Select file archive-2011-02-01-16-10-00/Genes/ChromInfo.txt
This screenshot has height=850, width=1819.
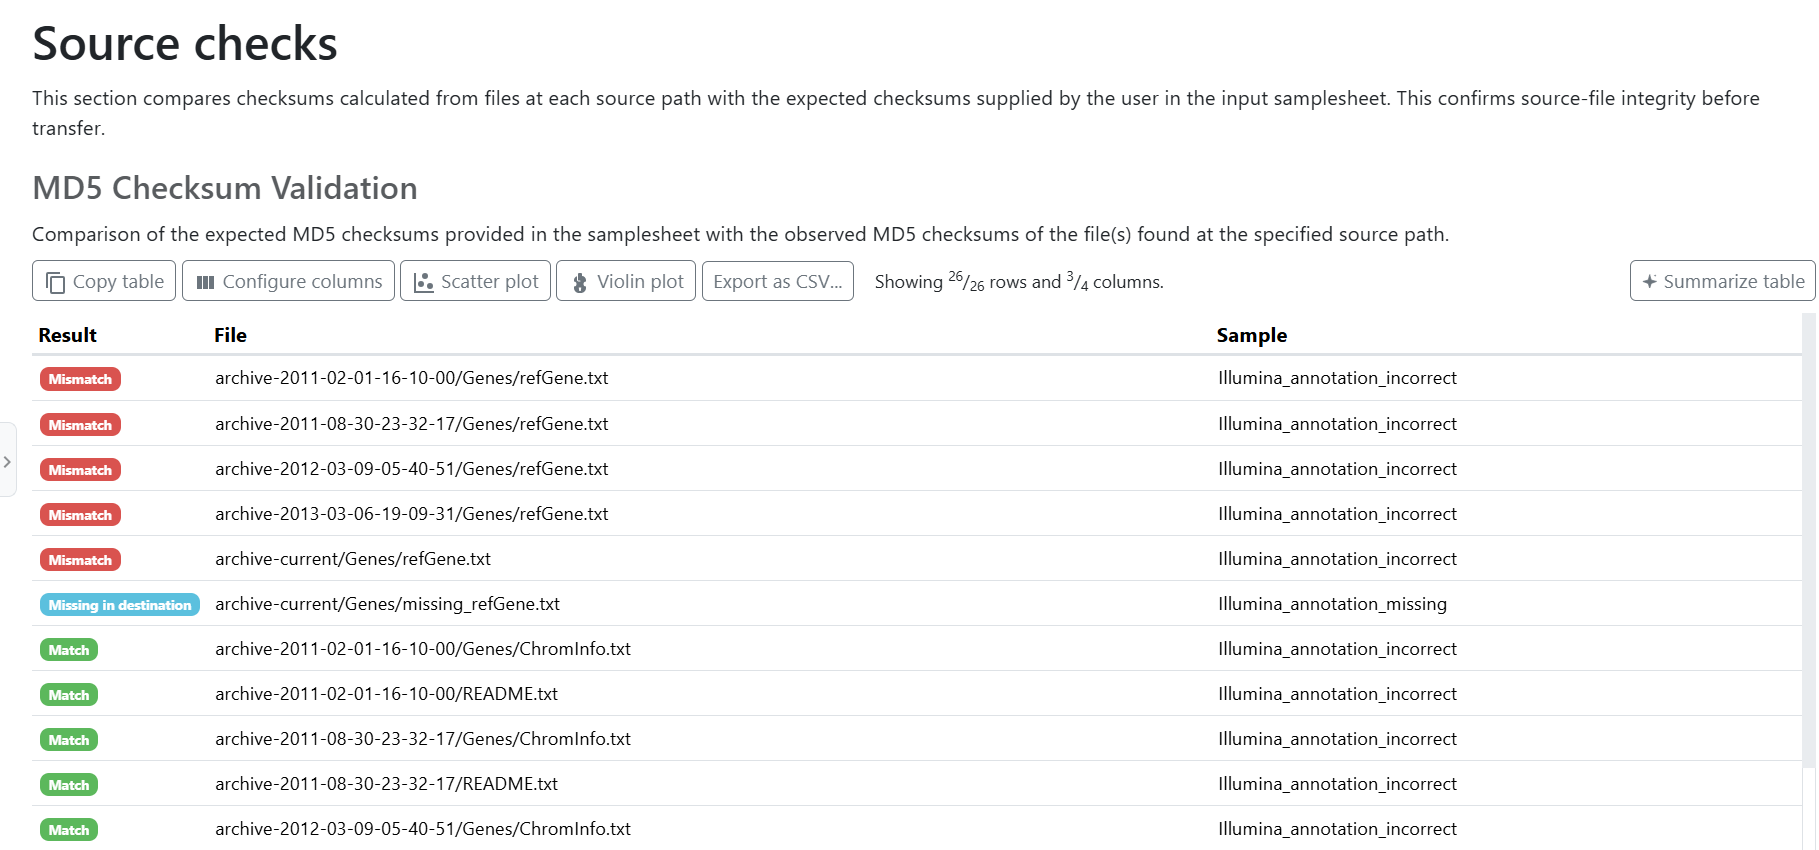coord(423,649)
